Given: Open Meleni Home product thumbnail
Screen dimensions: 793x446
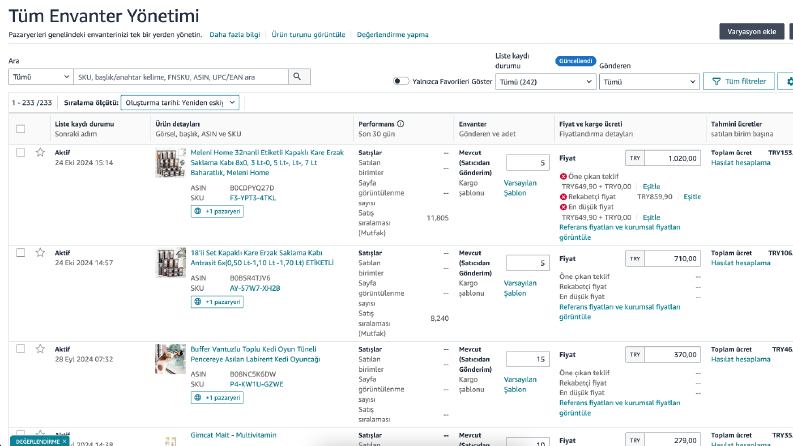Looking at the screenshot, I should (170, 163).
